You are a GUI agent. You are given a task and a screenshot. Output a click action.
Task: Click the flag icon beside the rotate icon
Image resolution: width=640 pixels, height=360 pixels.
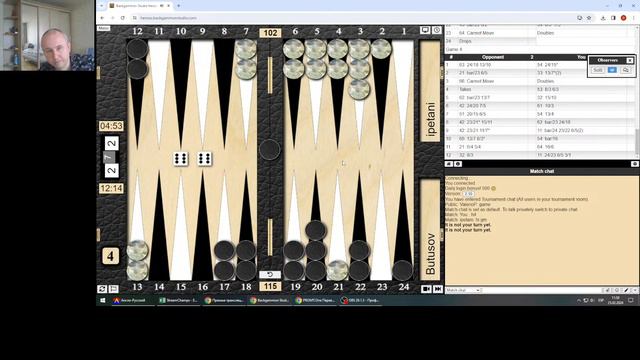[x=113, y=289]
